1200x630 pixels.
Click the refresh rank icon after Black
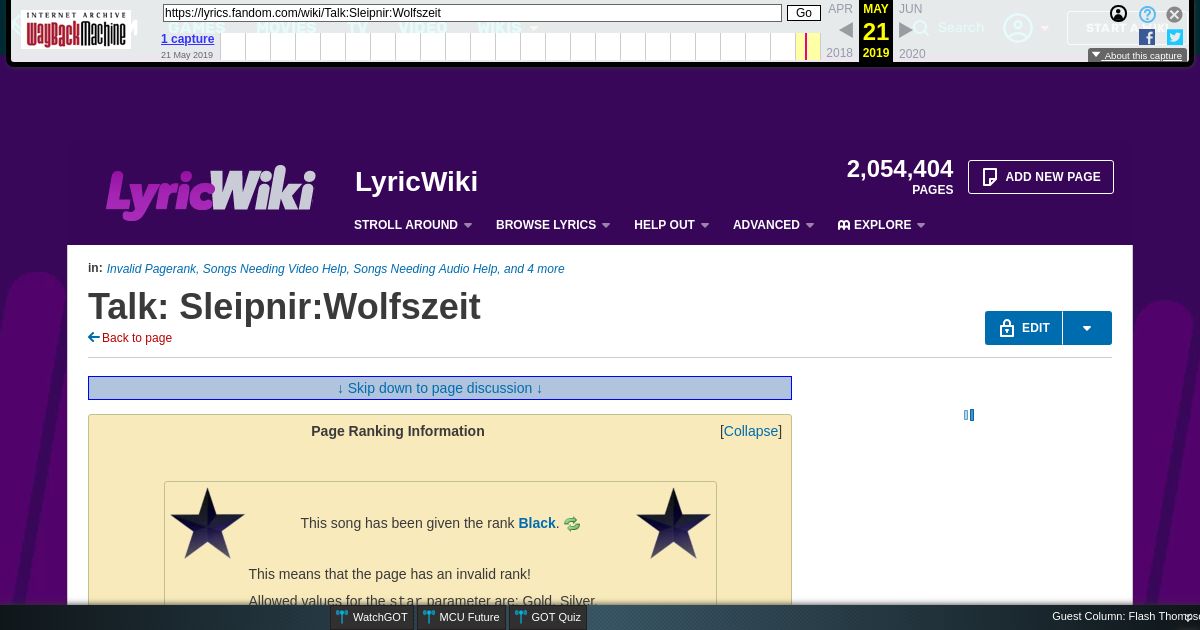tap(572, 524)
